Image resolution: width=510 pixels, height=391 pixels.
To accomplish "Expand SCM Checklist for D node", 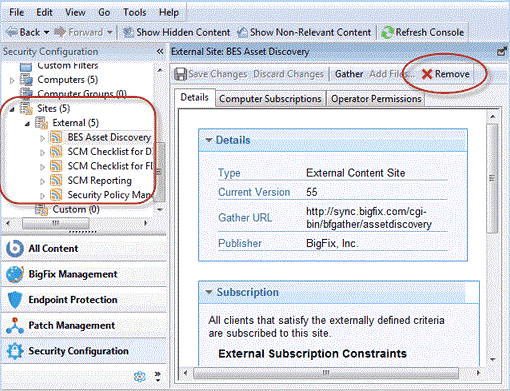I will [x=42, y=152].
